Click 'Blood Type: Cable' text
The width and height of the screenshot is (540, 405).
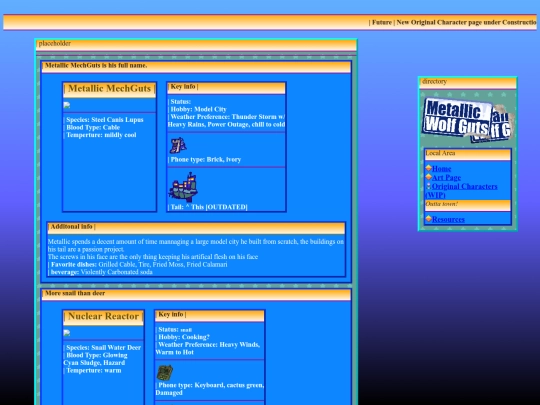point(93,127)
